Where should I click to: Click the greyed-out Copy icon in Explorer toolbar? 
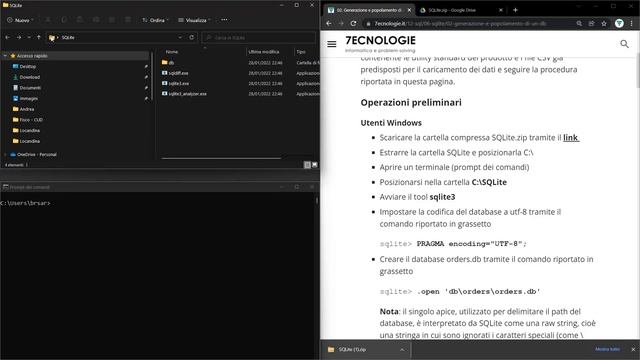(64, 20)
